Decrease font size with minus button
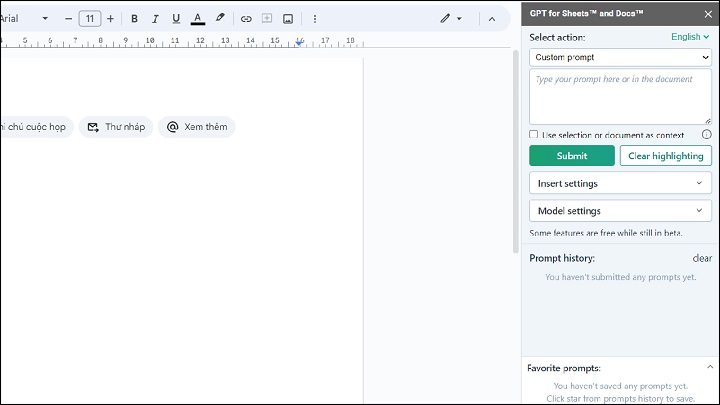This screenshot has height=405, width=720. pos(68,19)
